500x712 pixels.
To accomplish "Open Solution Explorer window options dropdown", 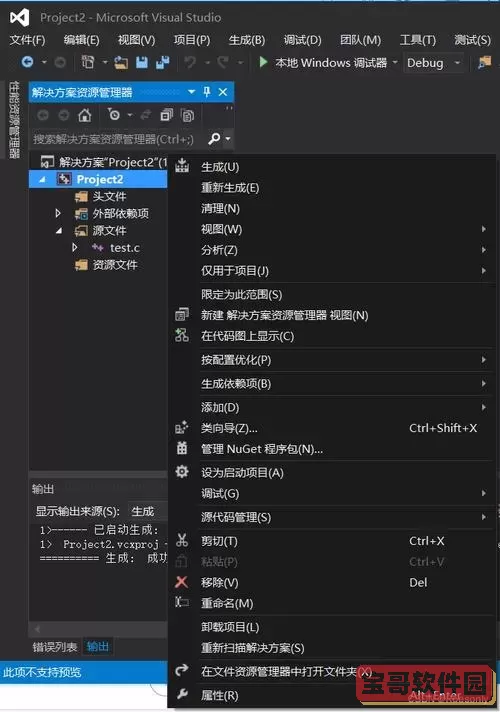I will click(x=192, y=92).
